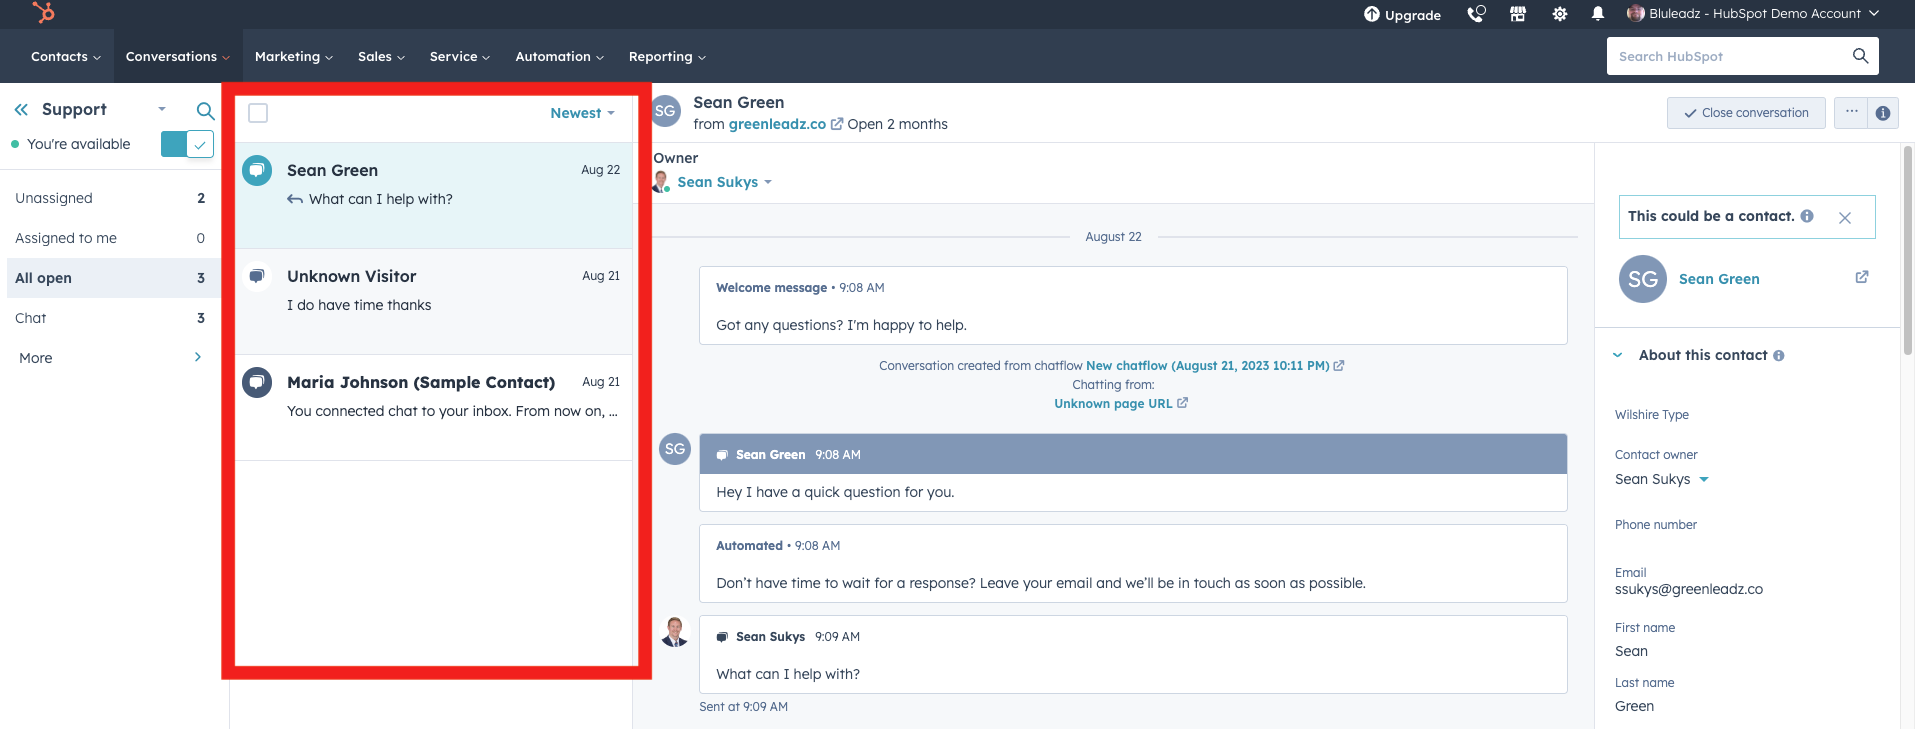Open the Contacts menu
Viewport: 1915px width, 729px height.
pos(65,56)
